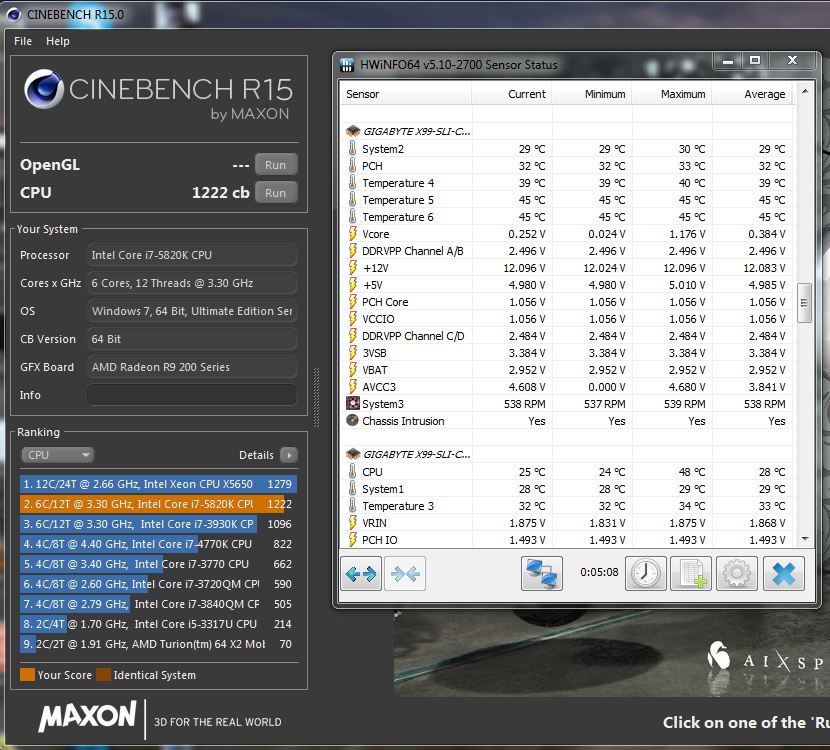Viewport: 830px width, 750px height.
Task: Click the PCH temperature thermometer icon
Action: 353,165
